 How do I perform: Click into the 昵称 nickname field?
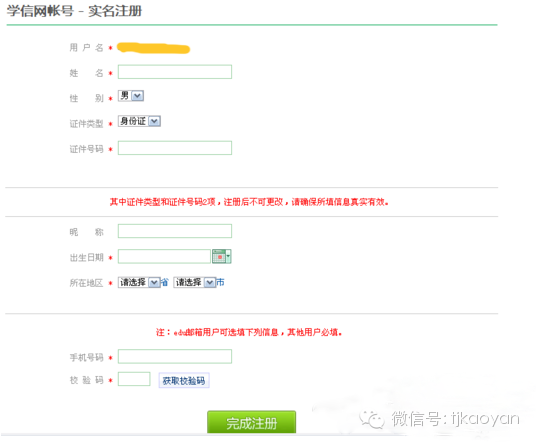coord(175,231)
